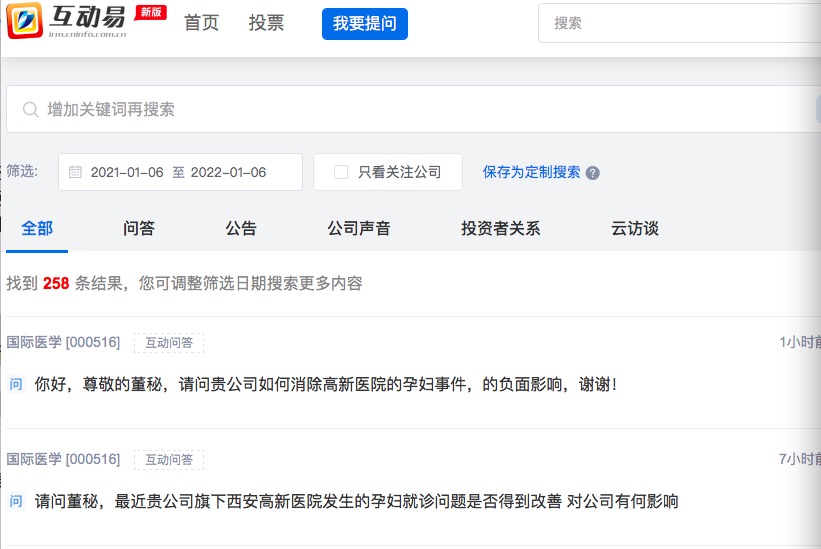Click the 问 icon of first question
The height and width of the screenshot is (549, 821).
coord(16,384)
